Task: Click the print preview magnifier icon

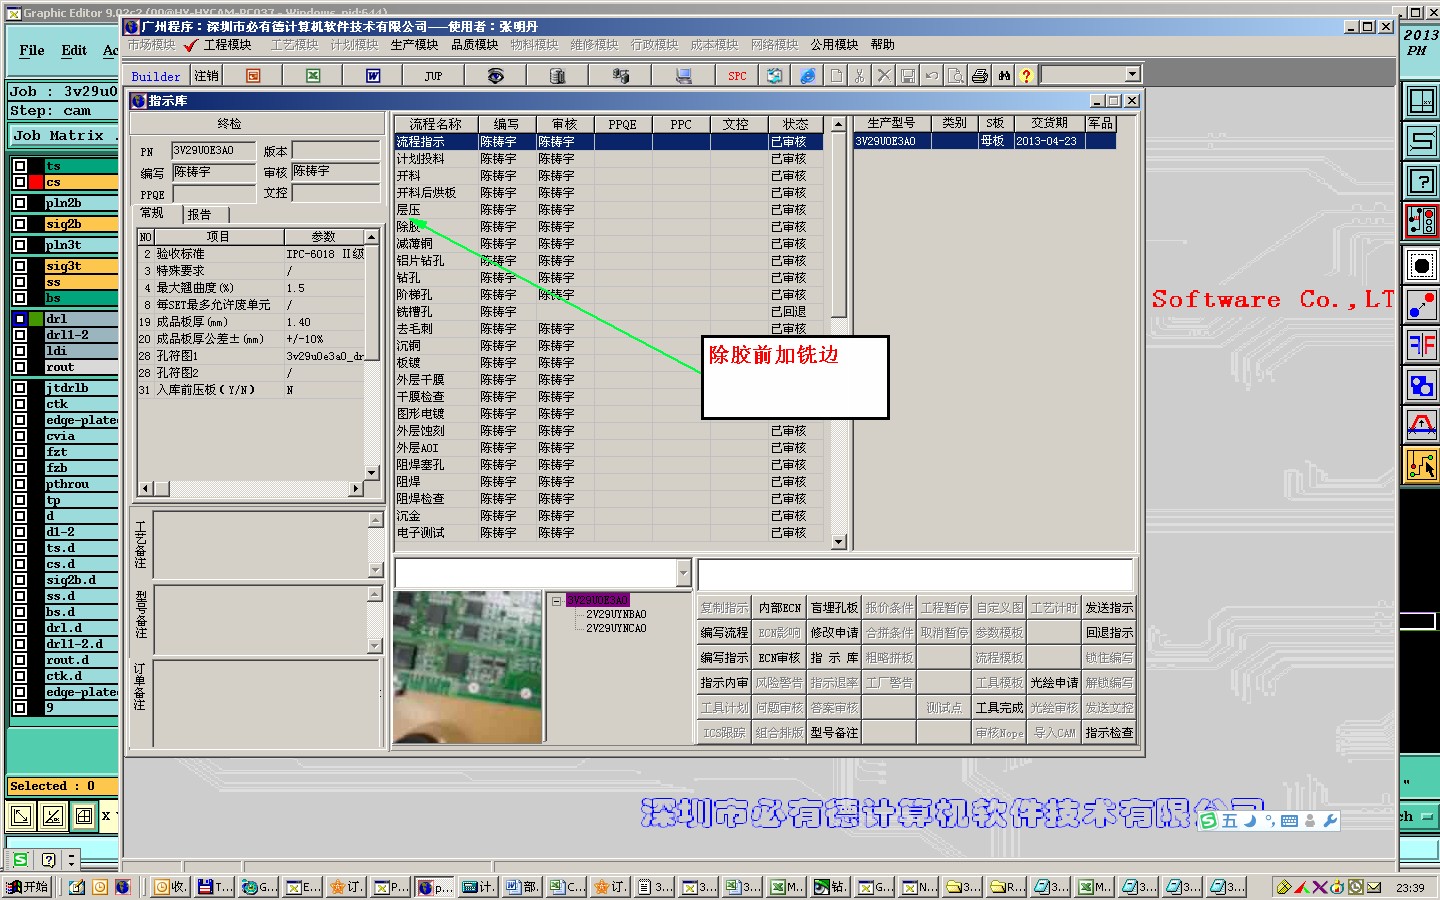Action: 956,76
